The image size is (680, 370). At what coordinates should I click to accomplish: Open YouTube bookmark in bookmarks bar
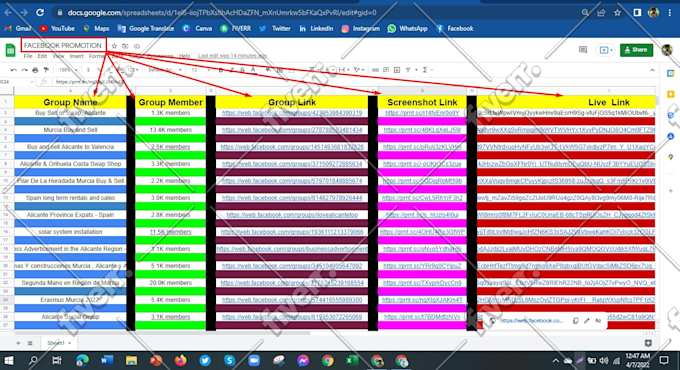(57, 29)
